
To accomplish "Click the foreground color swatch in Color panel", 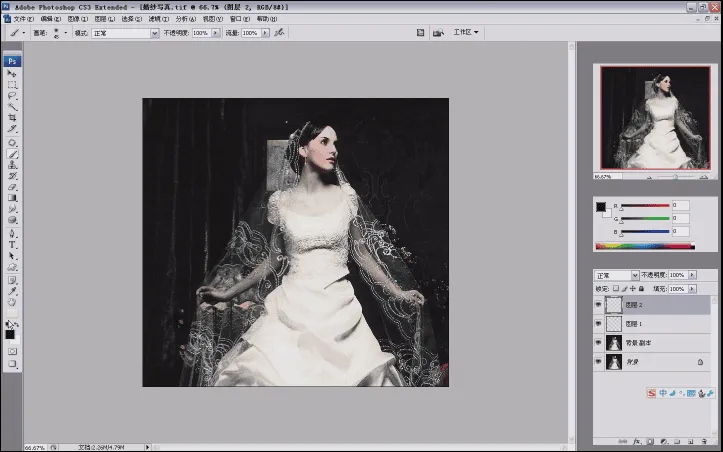I will tap(600, 207).
